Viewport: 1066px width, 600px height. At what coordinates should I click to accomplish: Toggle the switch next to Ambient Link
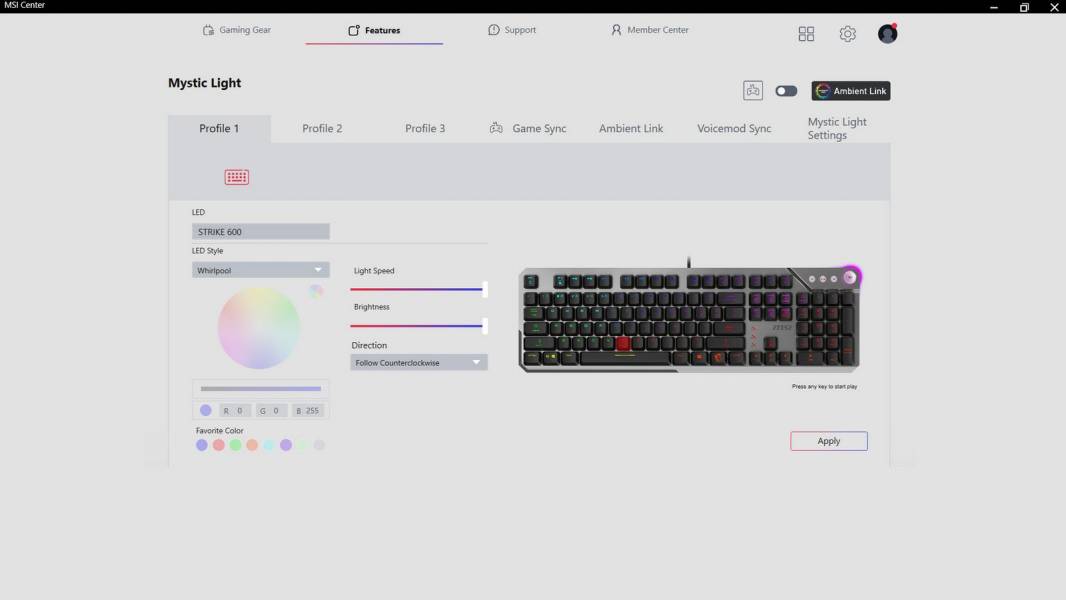(786, 91)
